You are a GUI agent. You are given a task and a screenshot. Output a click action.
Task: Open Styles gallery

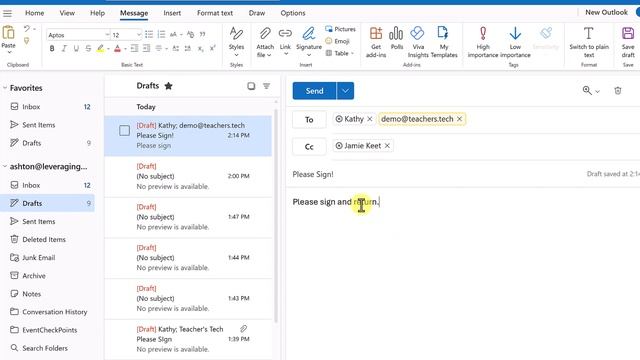pos(236,42)
